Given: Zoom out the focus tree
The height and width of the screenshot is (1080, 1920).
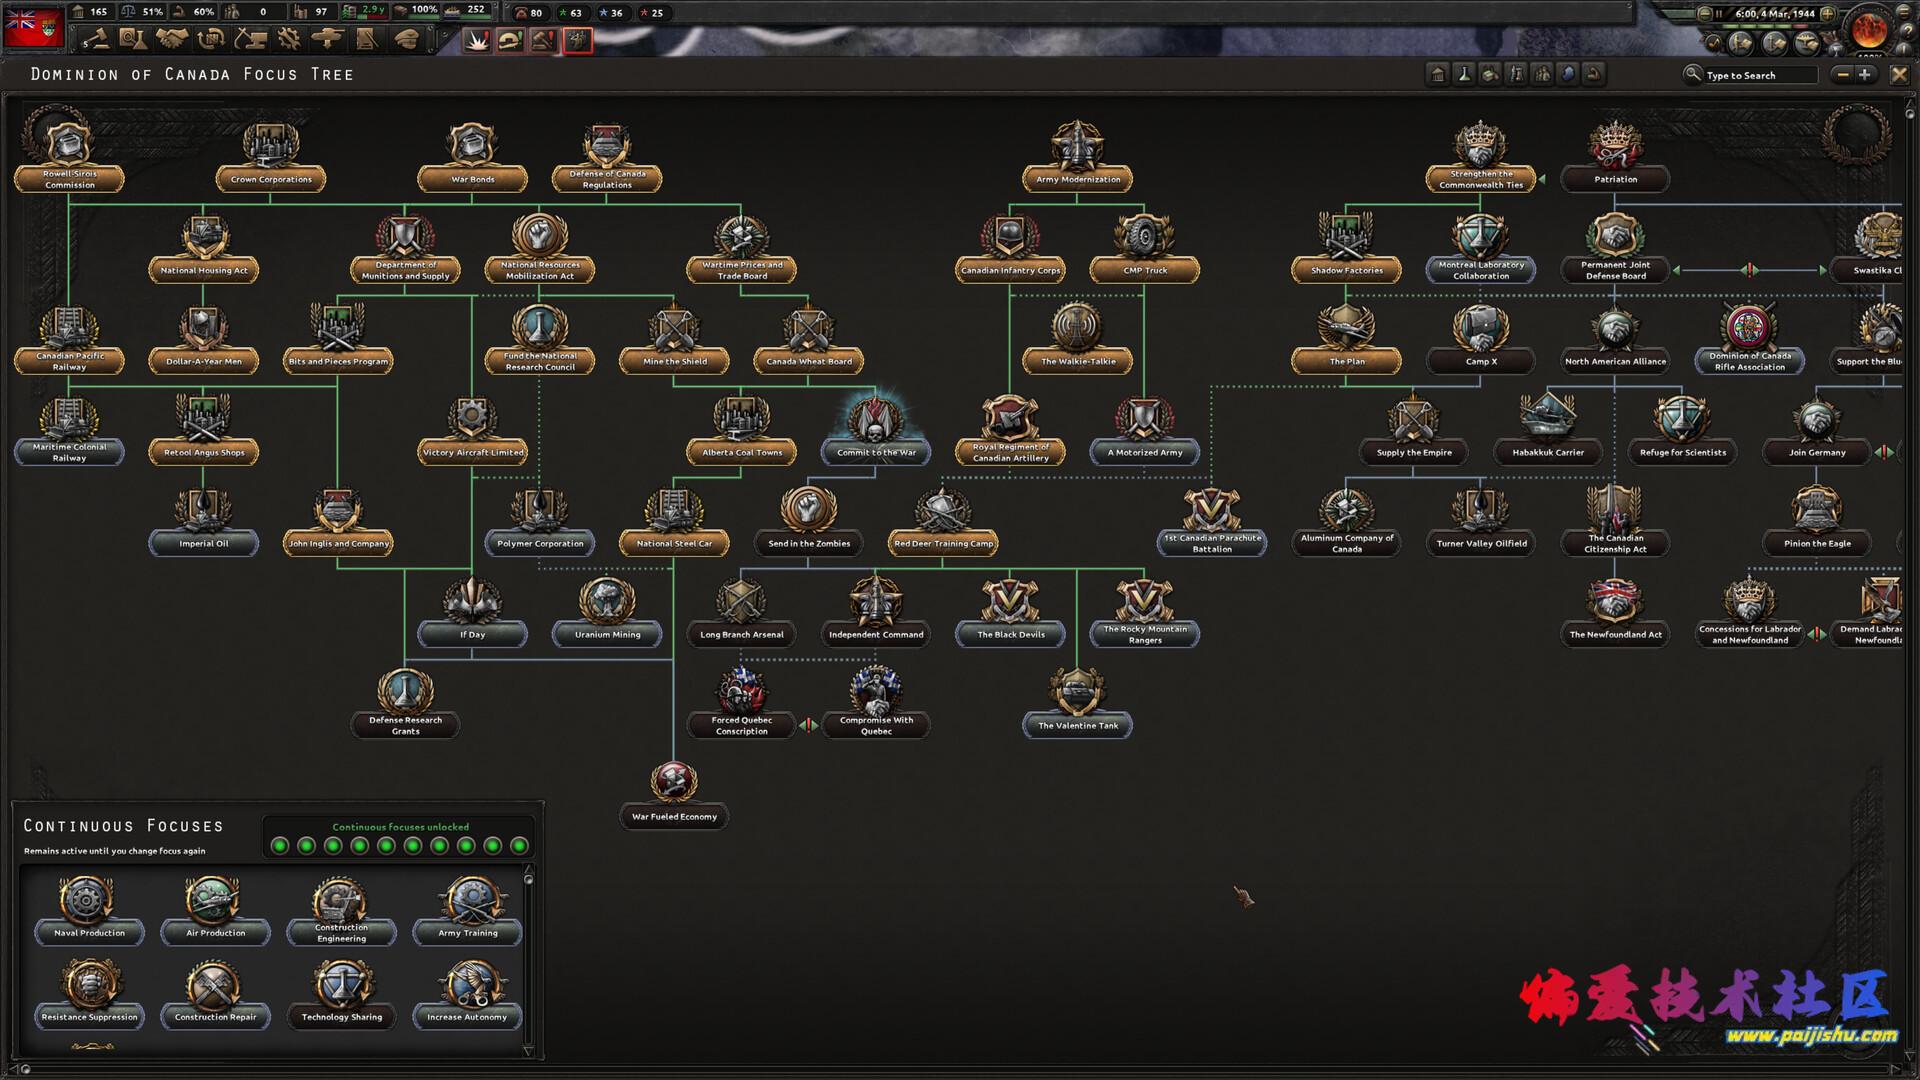Looking at the screenshot, I should click(1843, 74).
